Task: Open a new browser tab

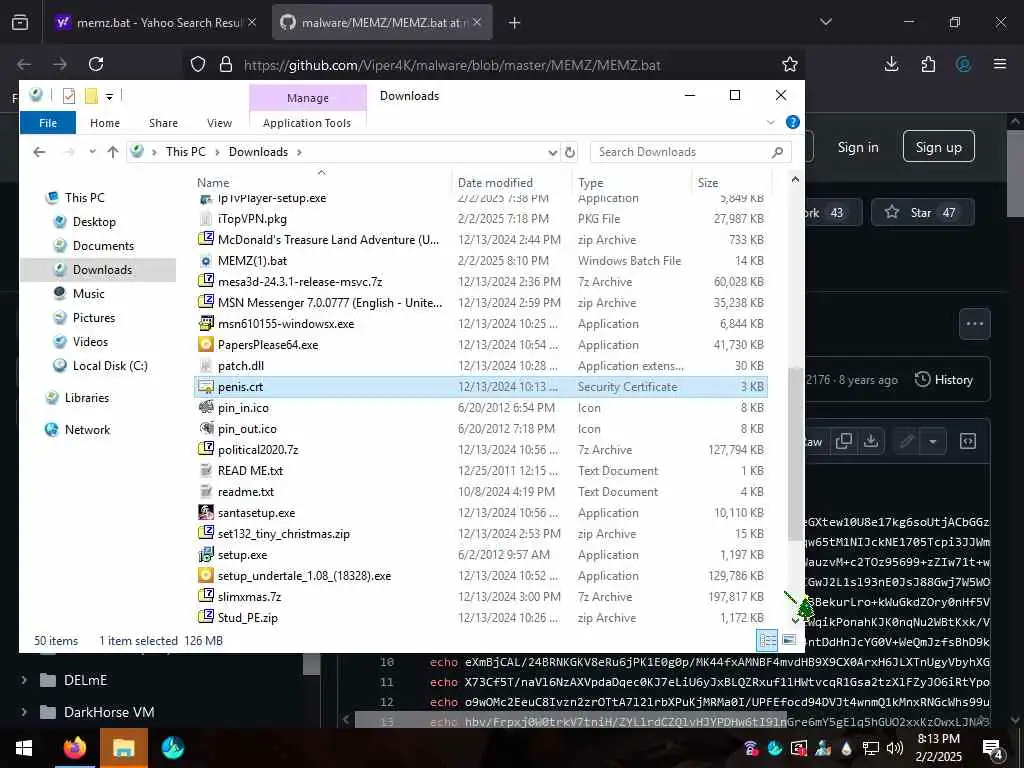Action: click(x=515, y=23)
